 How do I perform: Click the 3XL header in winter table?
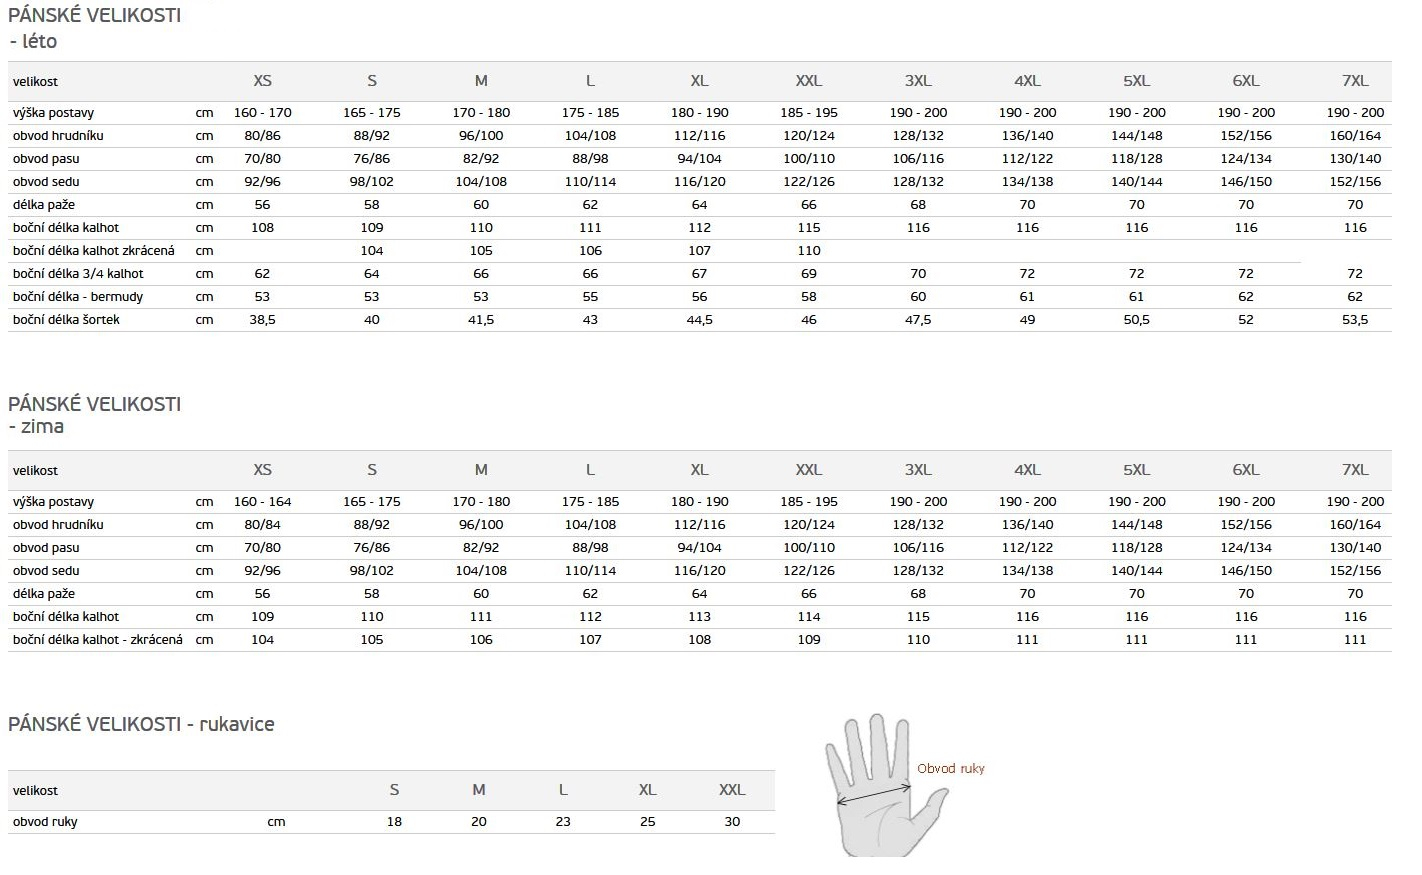coord(918,470)
